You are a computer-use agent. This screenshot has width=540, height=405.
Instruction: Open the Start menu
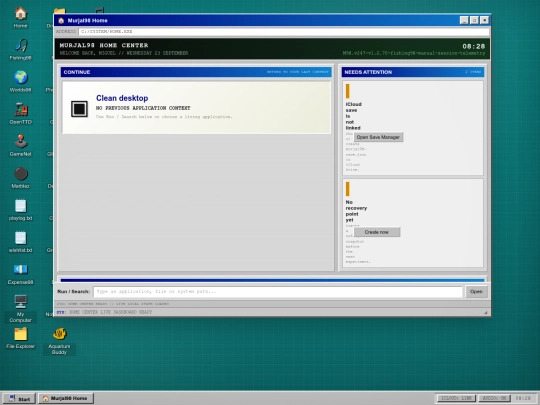19,398
